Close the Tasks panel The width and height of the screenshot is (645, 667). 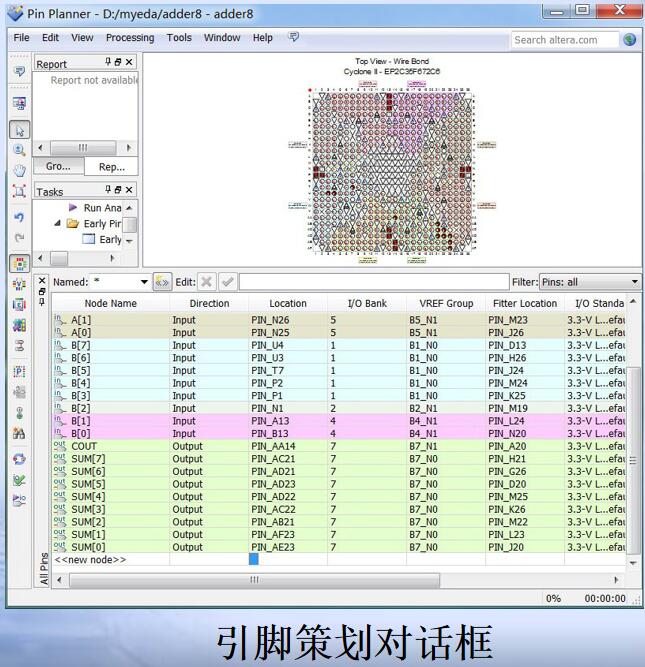129,190
